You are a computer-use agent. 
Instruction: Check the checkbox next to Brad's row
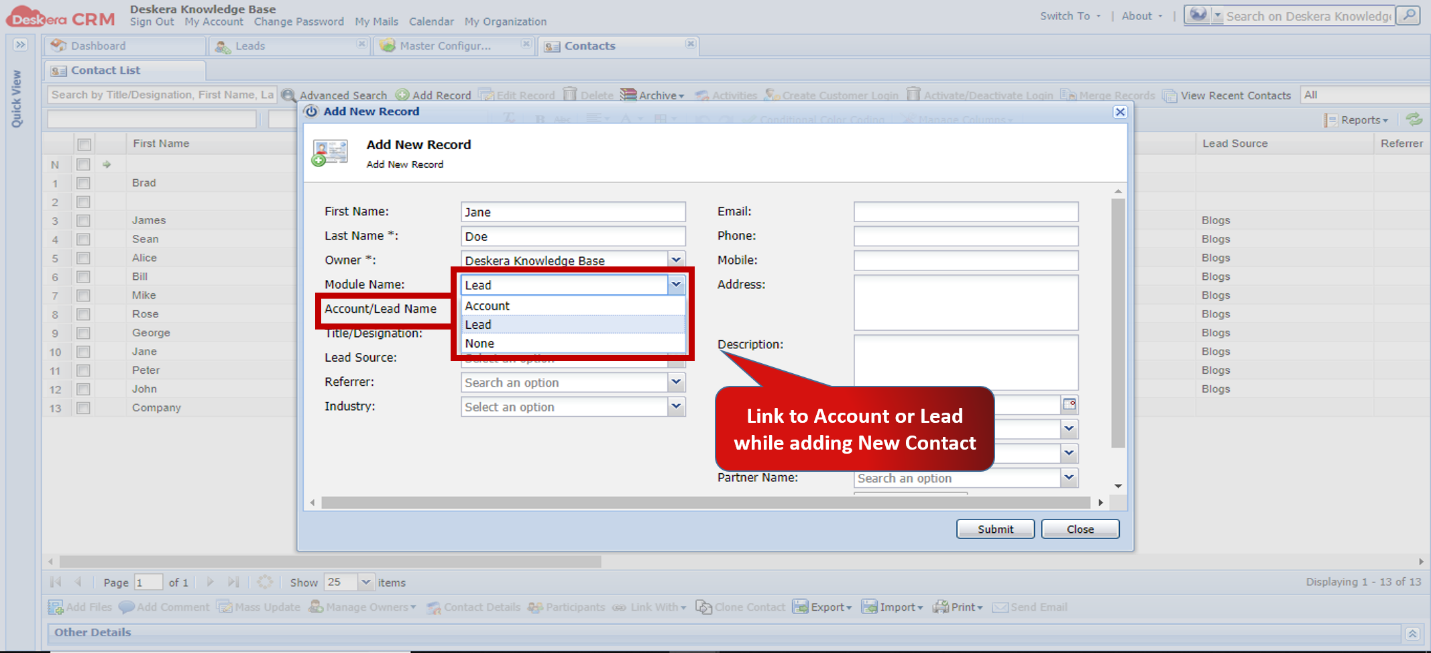(x=83, y=182)
